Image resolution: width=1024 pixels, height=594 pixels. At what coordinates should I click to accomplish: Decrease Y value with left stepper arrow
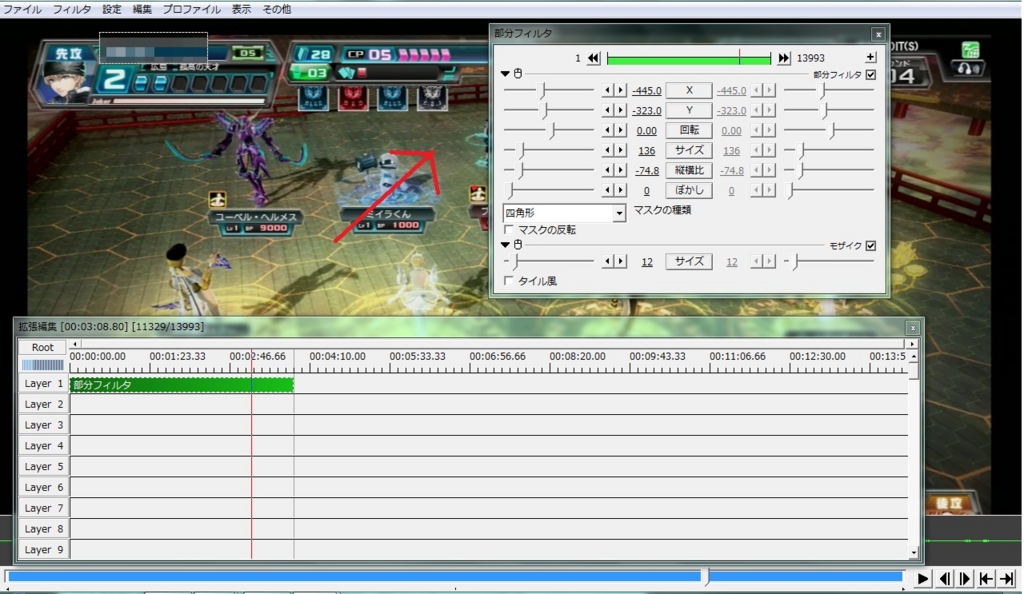(607, 110)
